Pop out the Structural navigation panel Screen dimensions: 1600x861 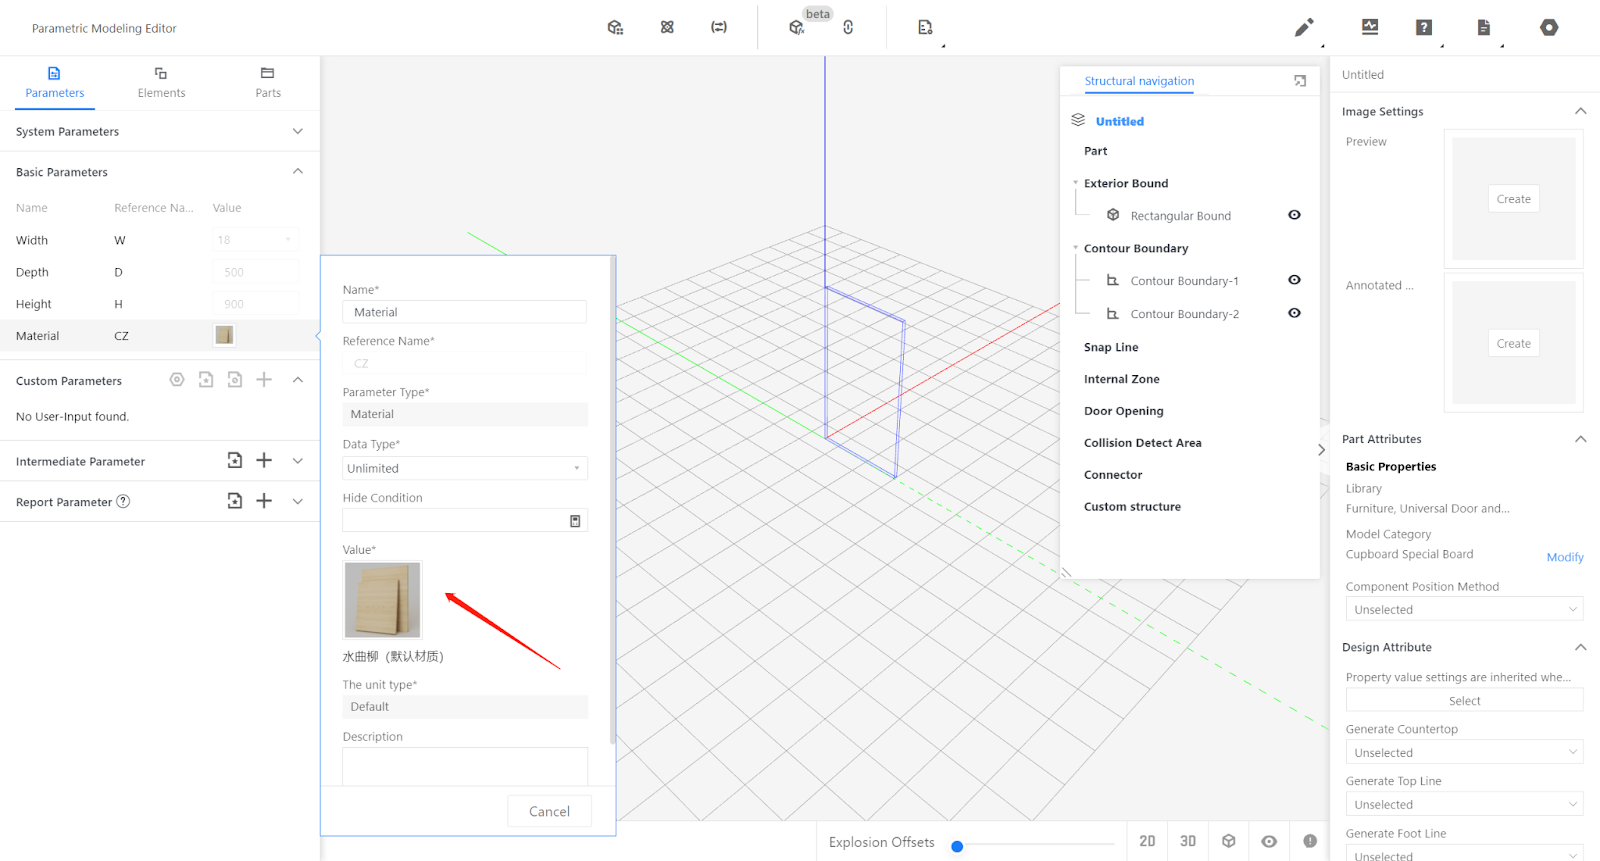coord(1300,81)
